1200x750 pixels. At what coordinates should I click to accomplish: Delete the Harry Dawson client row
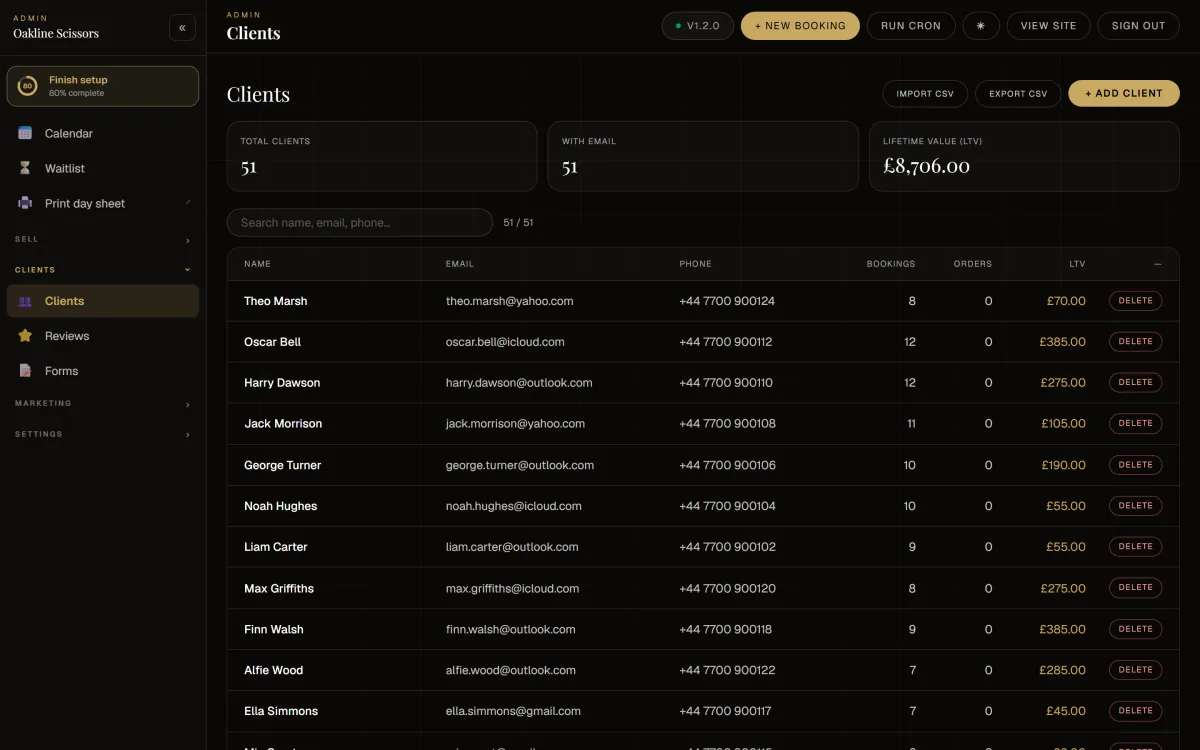pos(1136,383)
